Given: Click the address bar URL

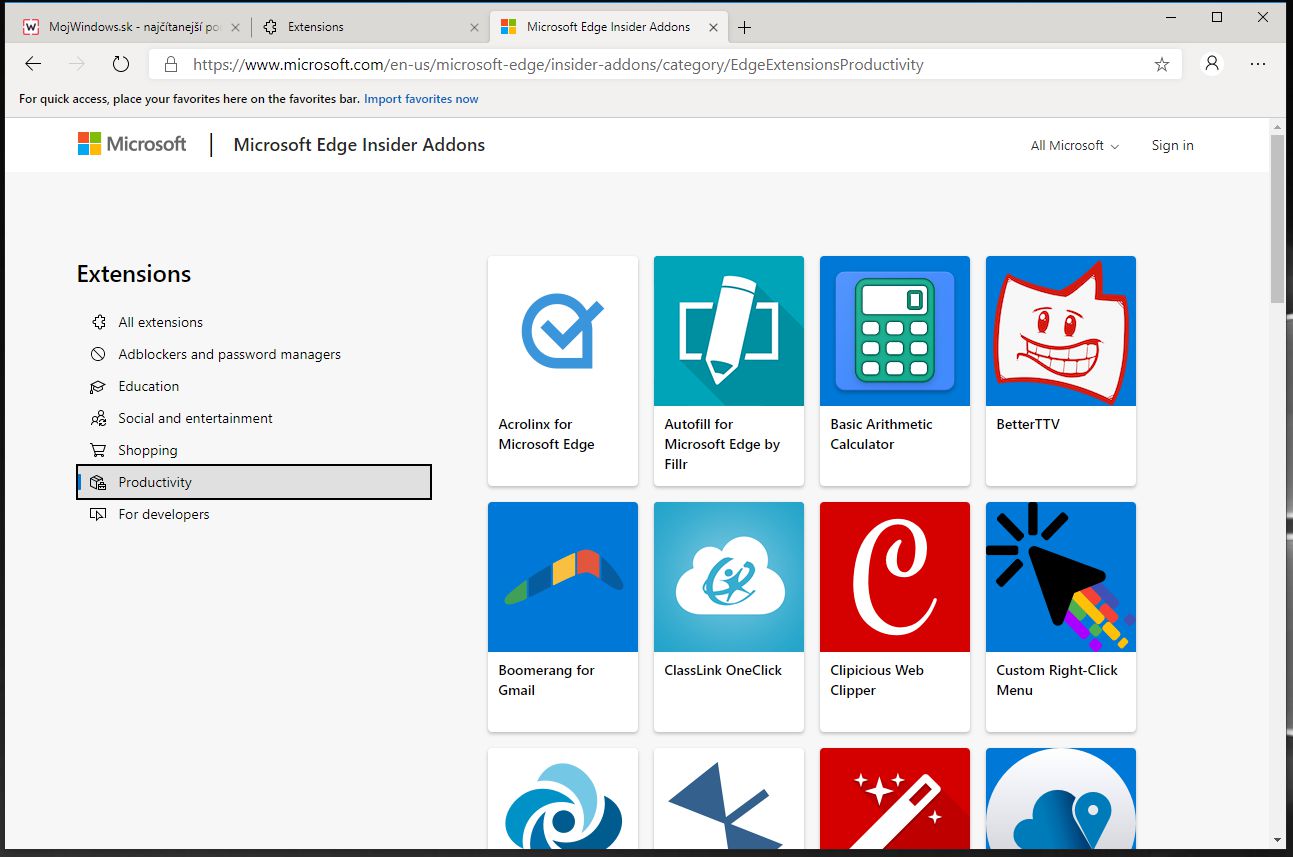Looking at the screenshot, I should point(558,64).
